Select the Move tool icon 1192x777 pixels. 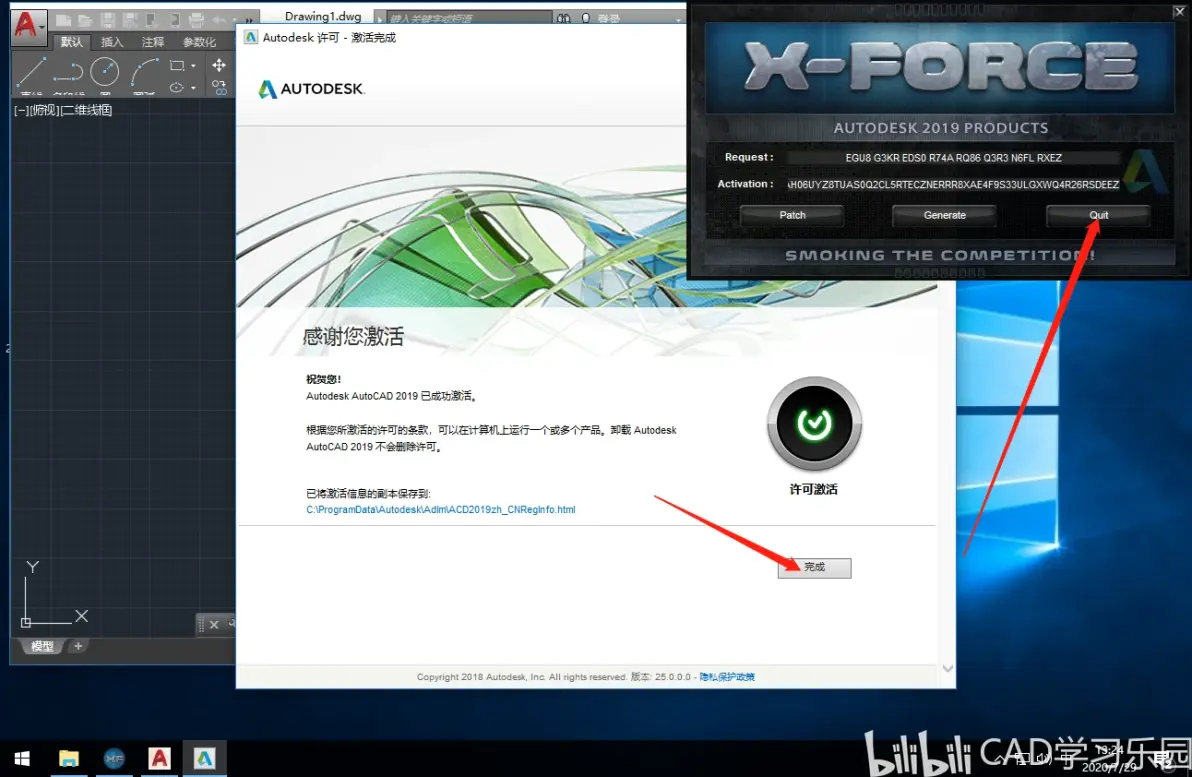point(219,65)
